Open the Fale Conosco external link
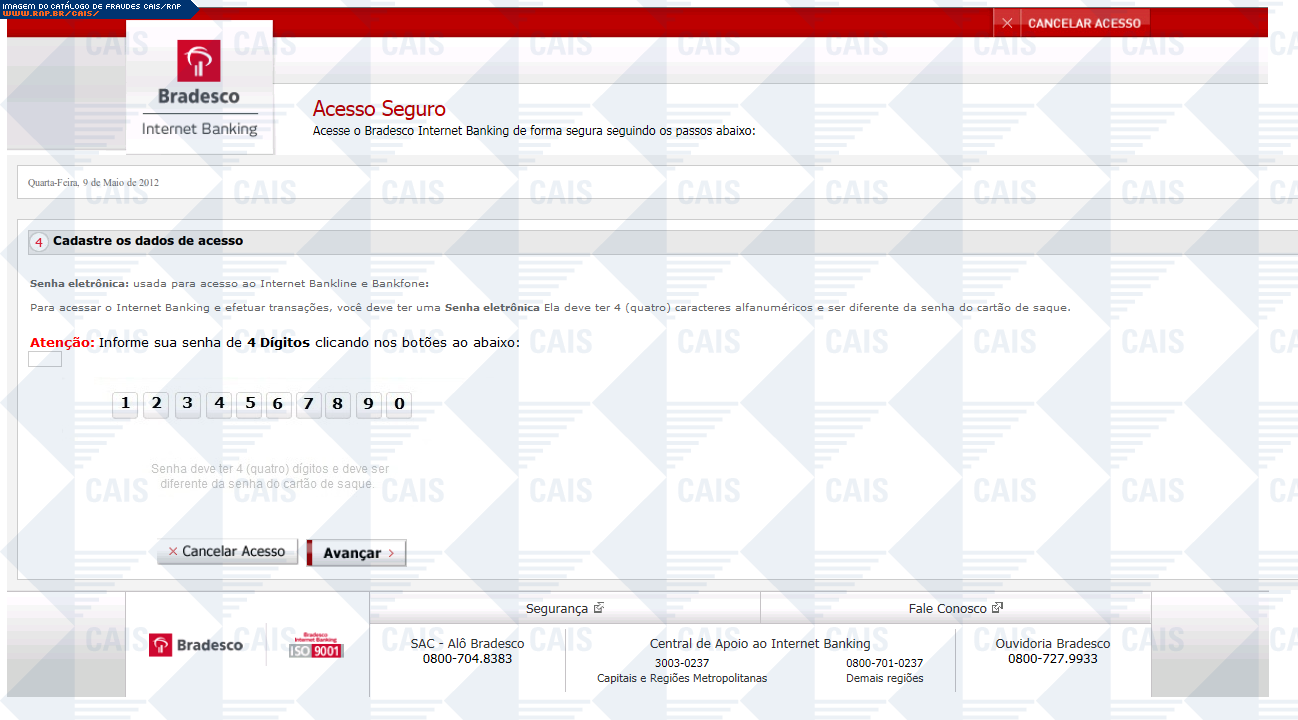1298x720 pixels. (954, 608)
